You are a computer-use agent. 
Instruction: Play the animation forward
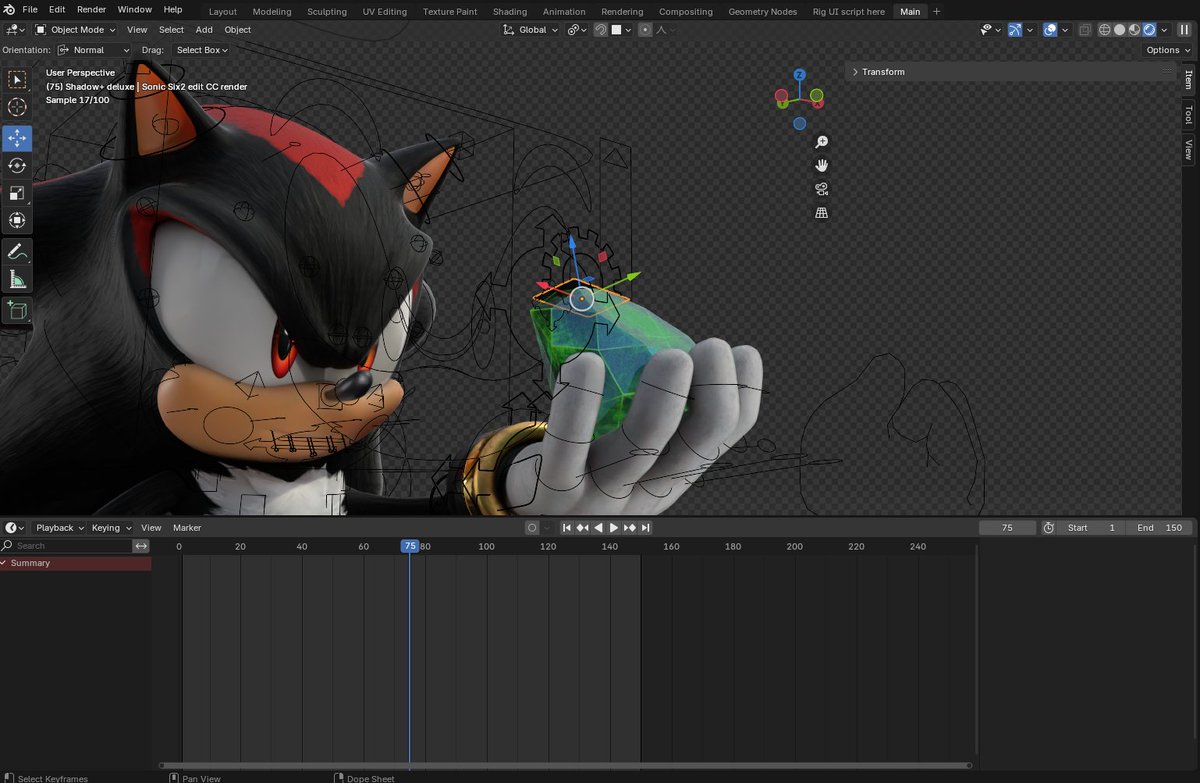[x=614, y=528]
